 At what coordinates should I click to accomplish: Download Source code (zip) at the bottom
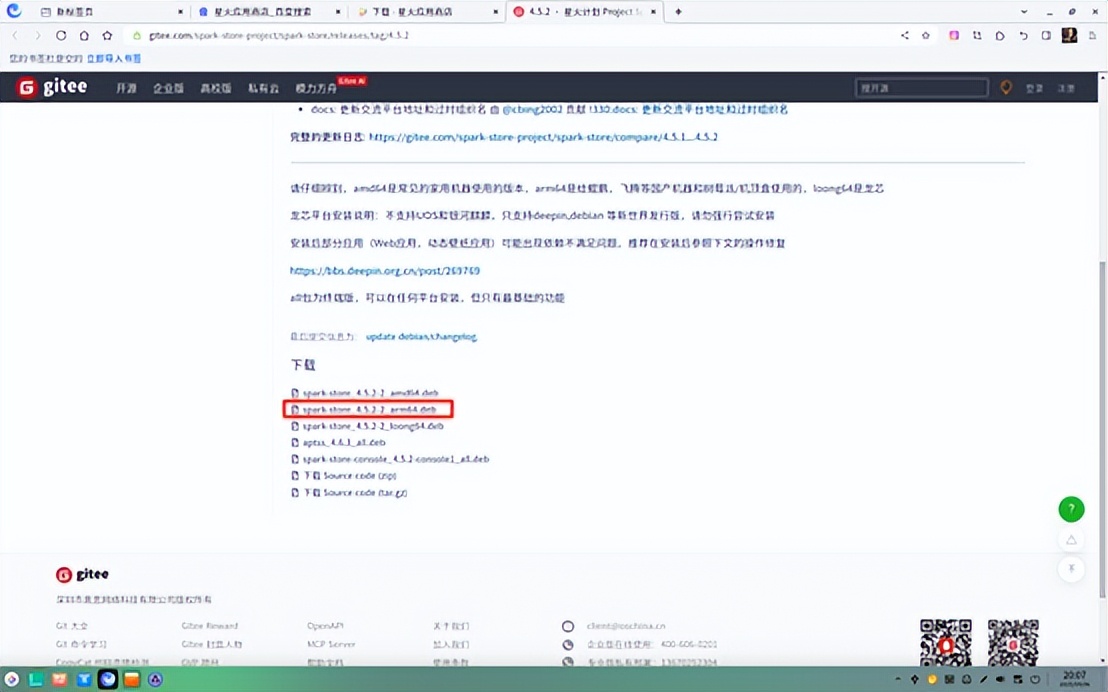tap(347, 475)
